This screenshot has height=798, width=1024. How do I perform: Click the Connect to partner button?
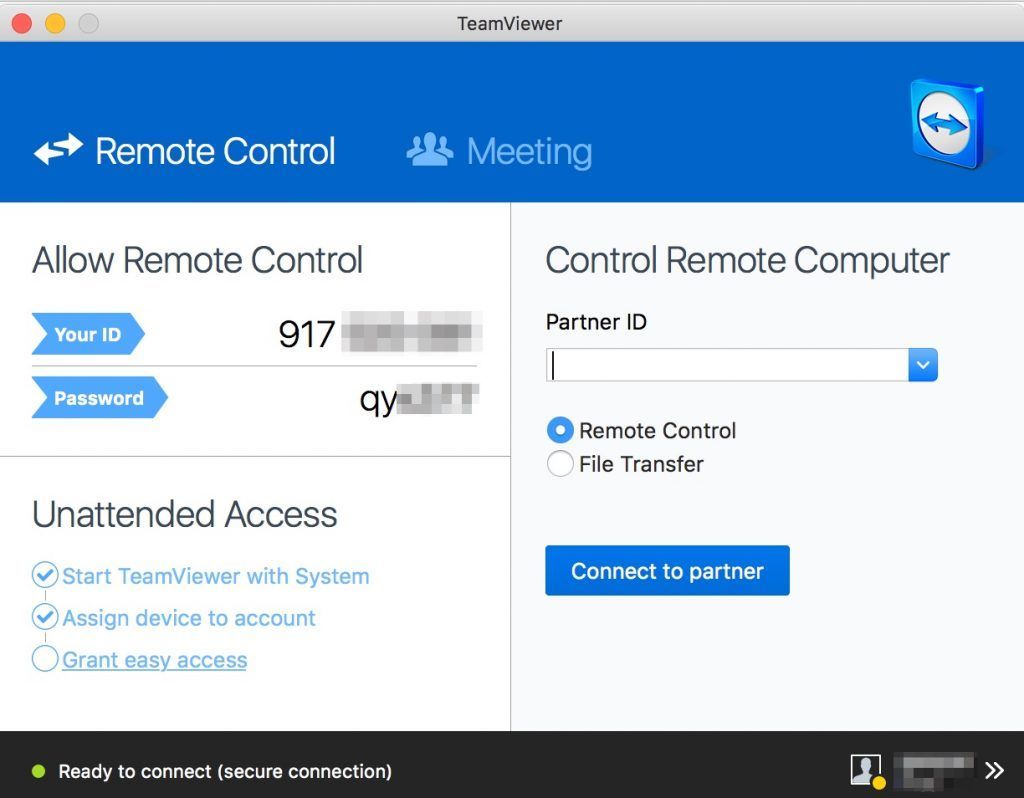coord(667,571)
